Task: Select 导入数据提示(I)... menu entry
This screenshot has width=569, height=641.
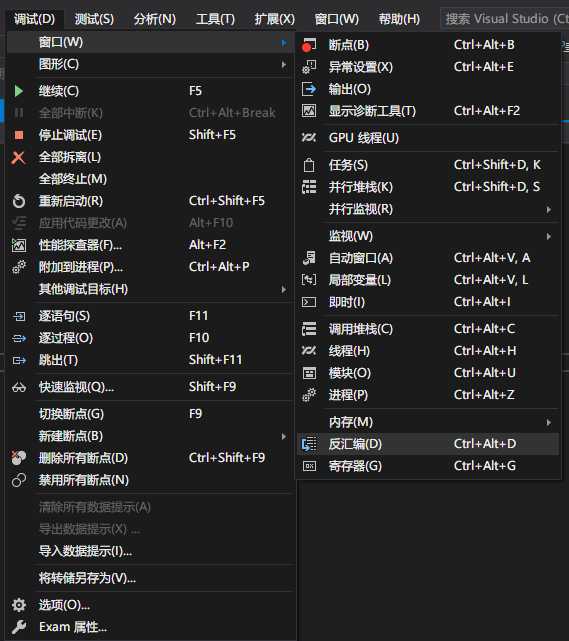Action: (x=150, y=551)
